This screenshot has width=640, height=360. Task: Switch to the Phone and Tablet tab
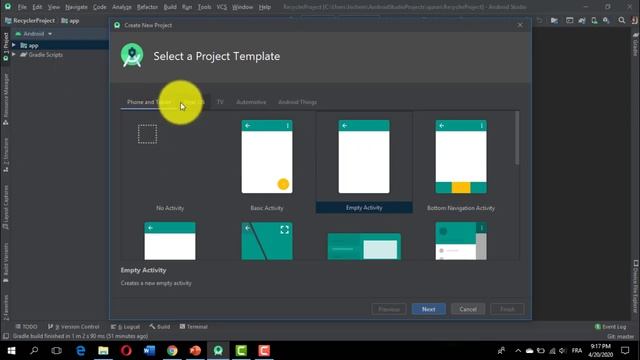pos(149,102)
